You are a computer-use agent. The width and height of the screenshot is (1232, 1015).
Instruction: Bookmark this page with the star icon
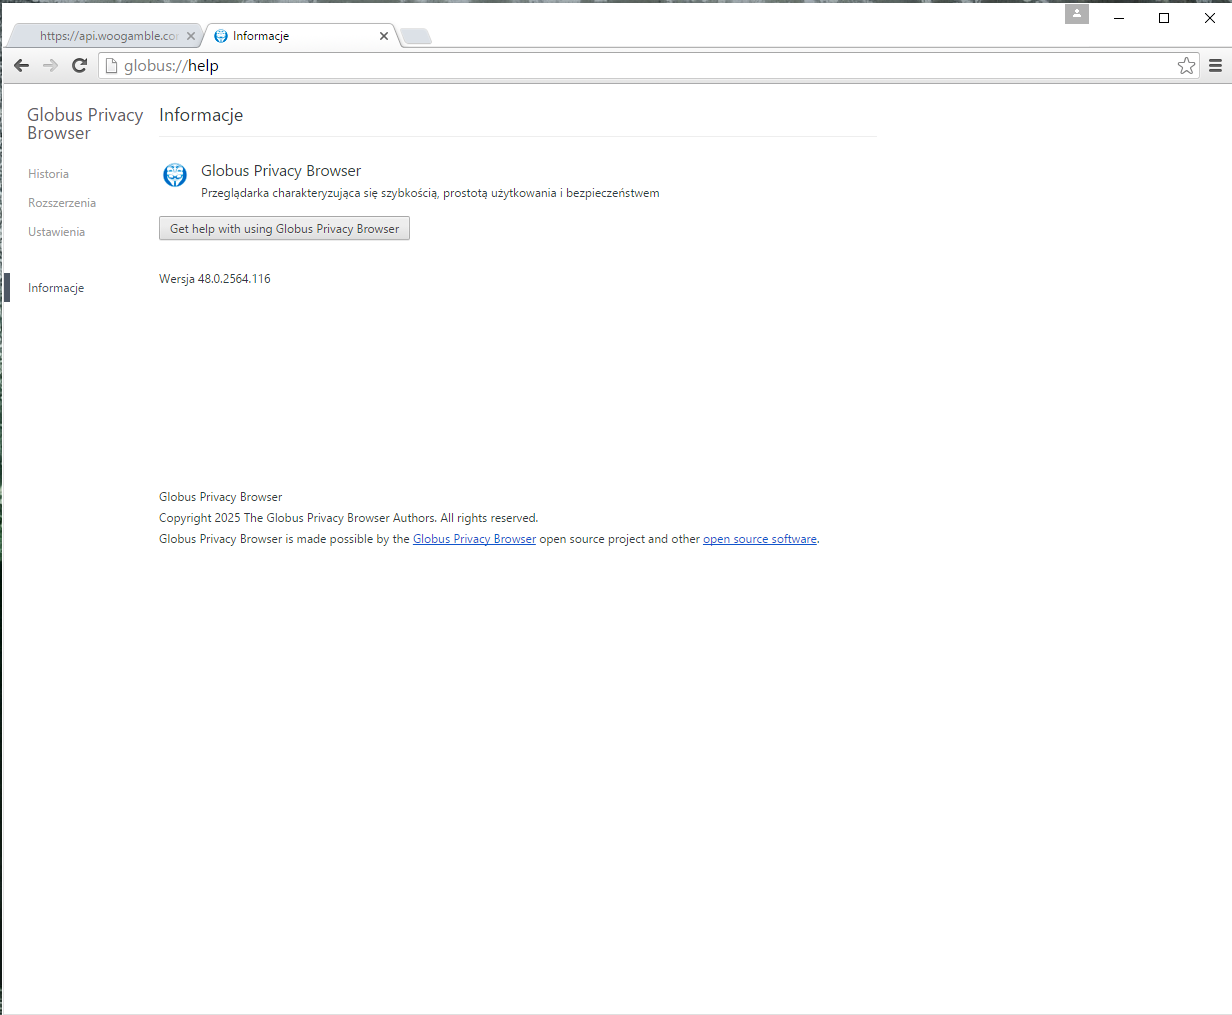1186,66
